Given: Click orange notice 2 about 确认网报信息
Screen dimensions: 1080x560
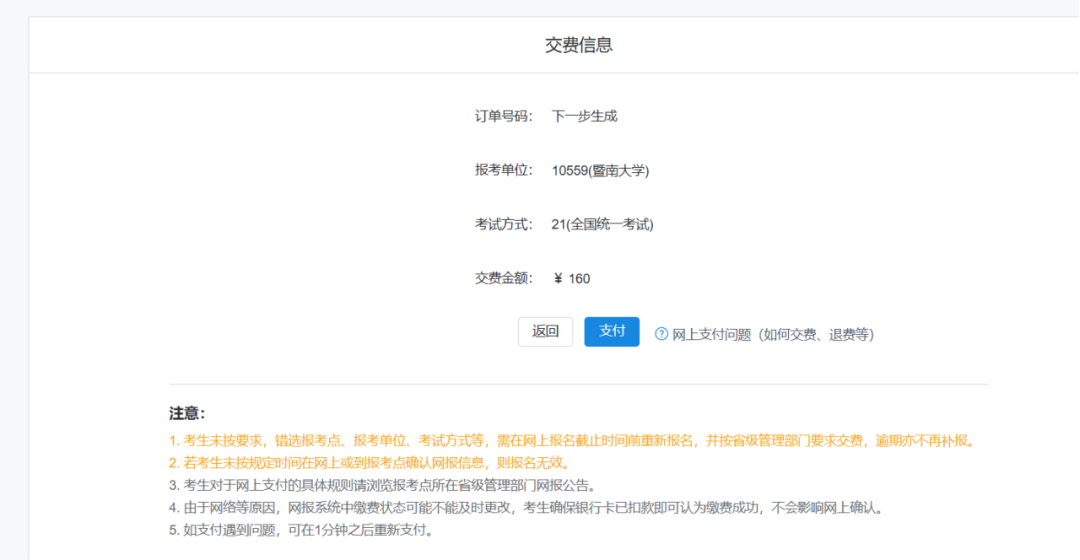Looking at the screenshot, I should click(x=369, y=462).
